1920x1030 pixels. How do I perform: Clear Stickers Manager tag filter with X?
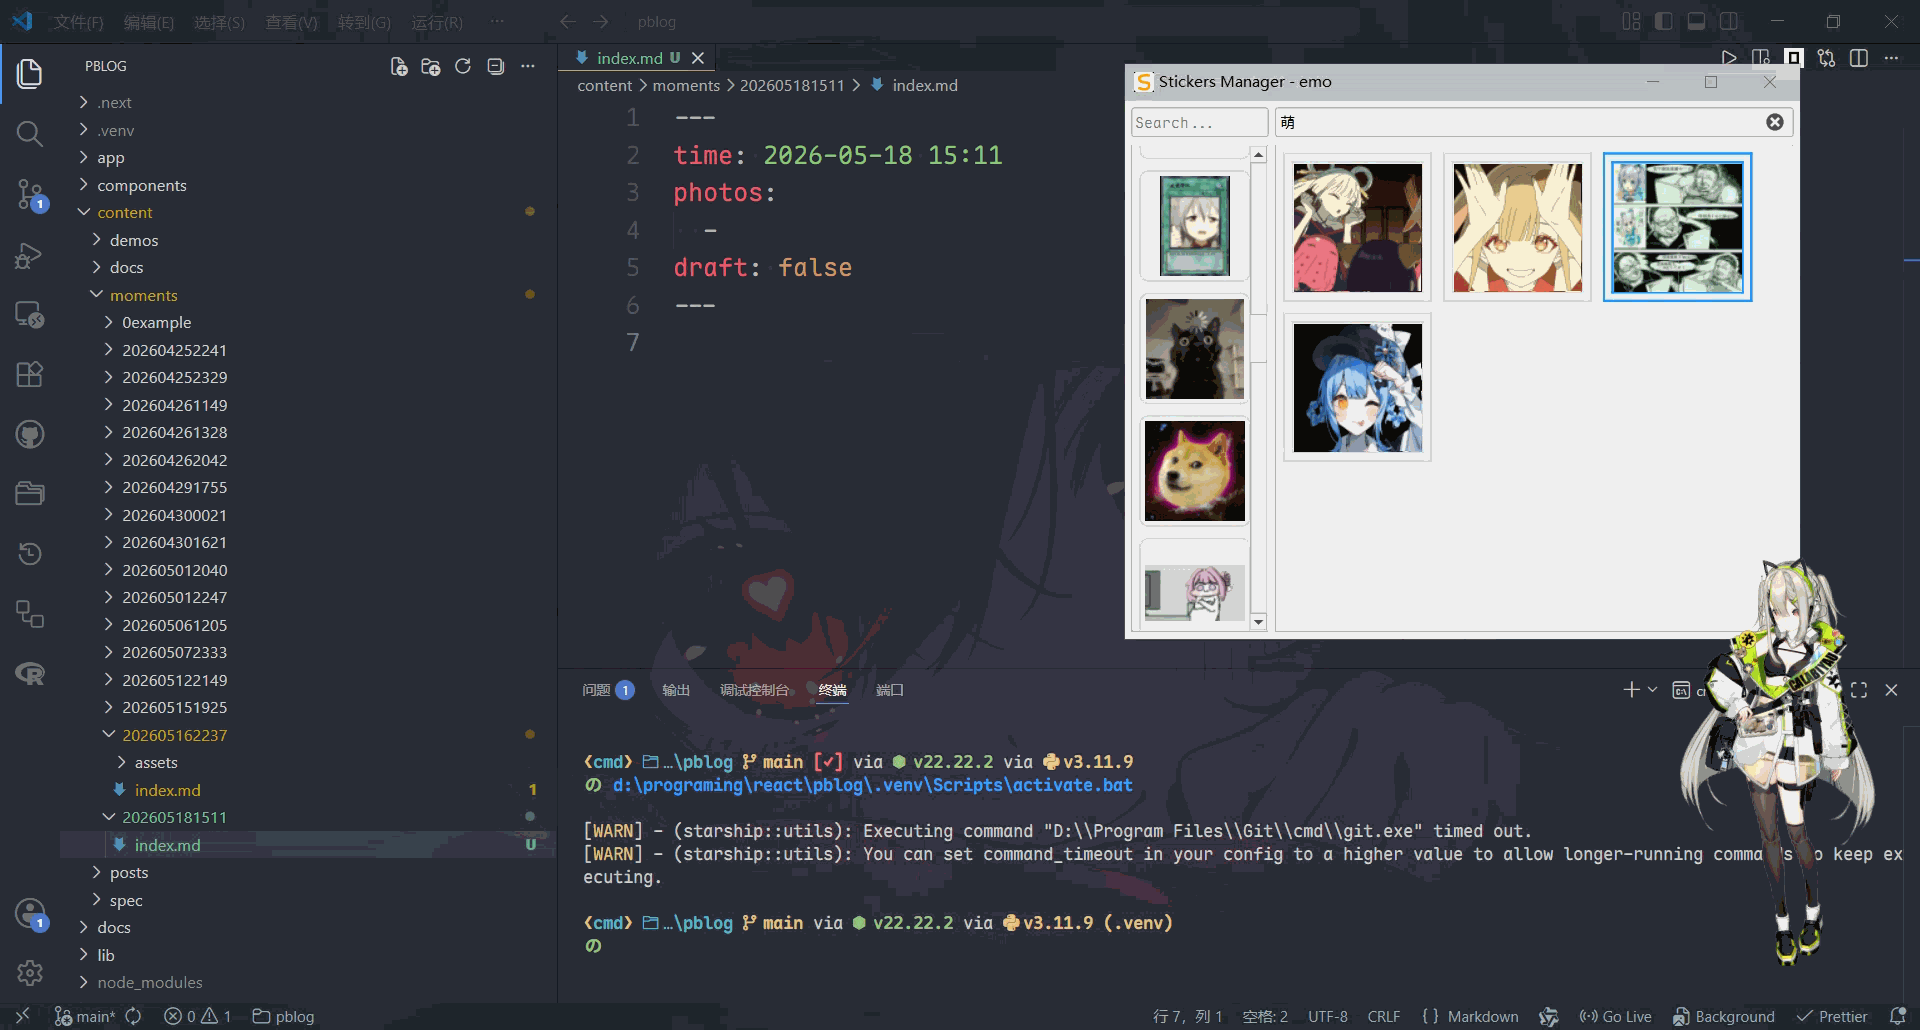pyautogui.click(x=1774, y=122)
